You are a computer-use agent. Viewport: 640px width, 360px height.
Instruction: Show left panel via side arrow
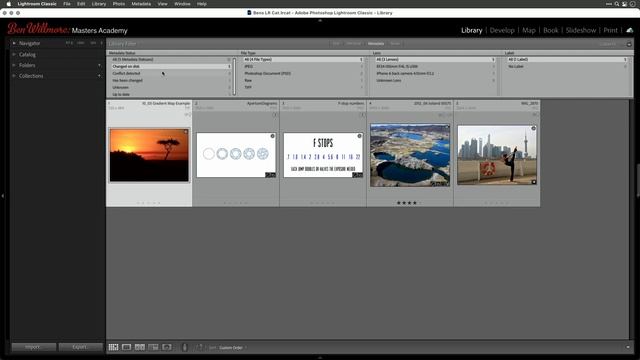click(3, 196)
